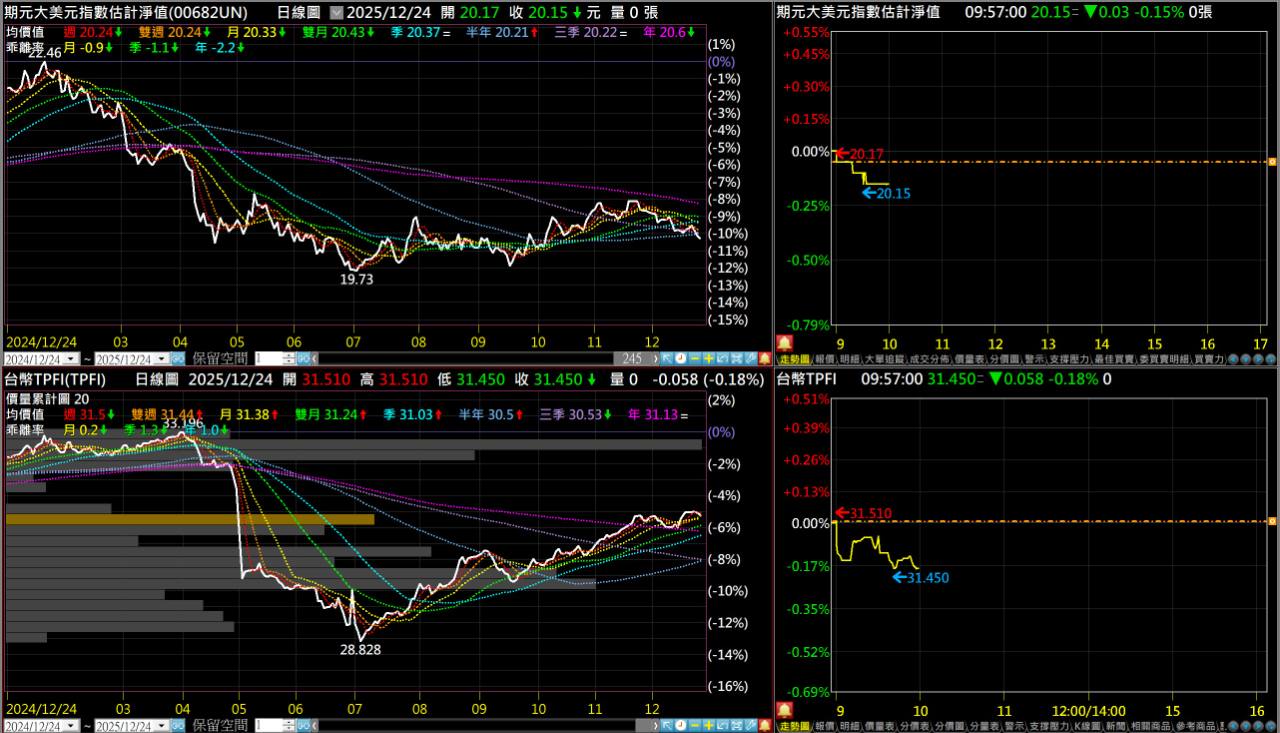Screen dimensions: 1280x733
Task: Click the 年 20.6 moving-average label on the 00682UN chart
Action: coord(669,32)
